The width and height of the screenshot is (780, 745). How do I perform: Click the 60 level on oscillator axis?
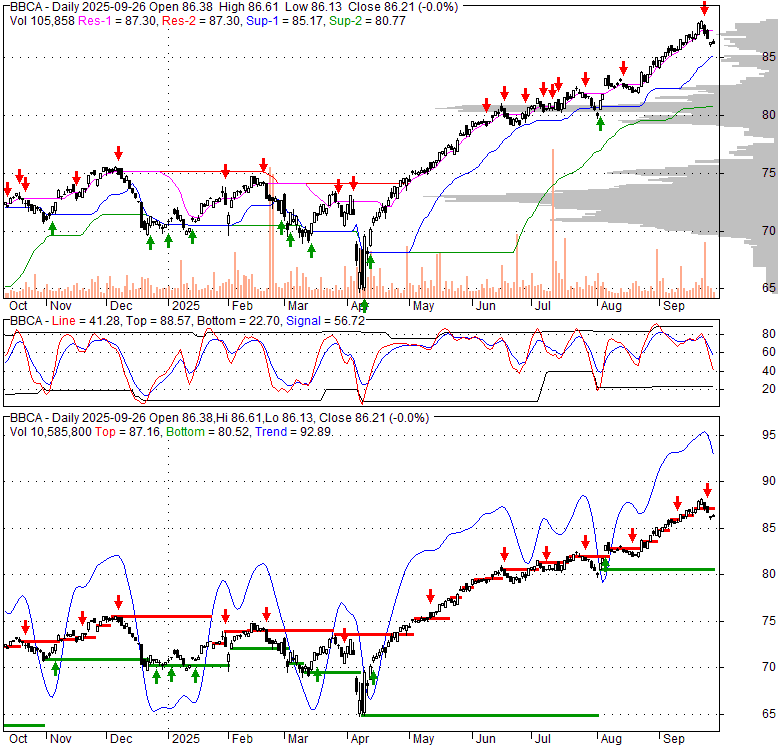(x=769, y=352)
